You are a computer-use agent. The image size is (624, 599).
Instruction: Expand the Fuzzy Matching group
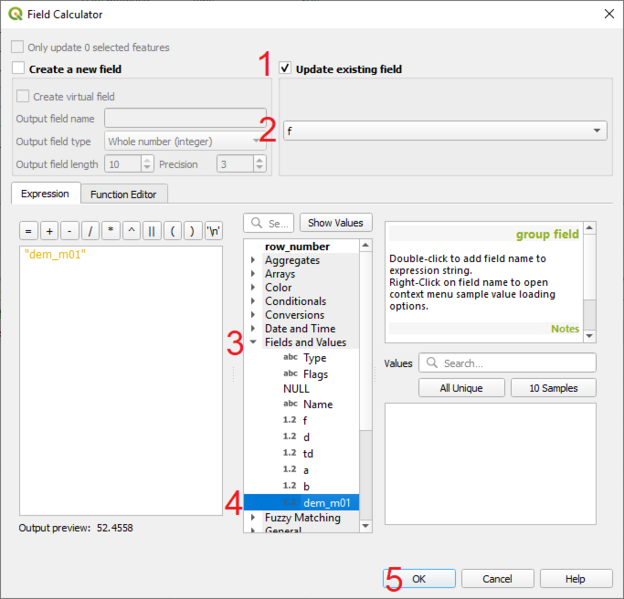coord(253,517)
